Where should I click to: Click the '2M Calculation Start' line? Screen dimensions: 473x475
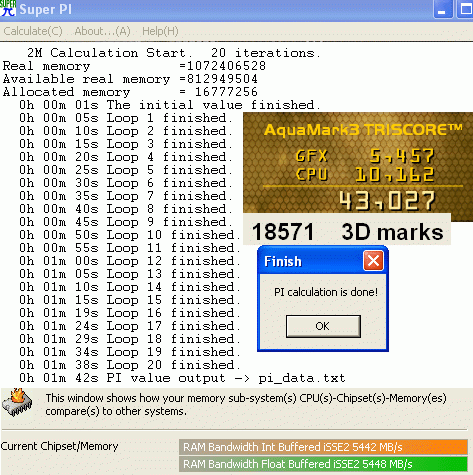[174, 53]
